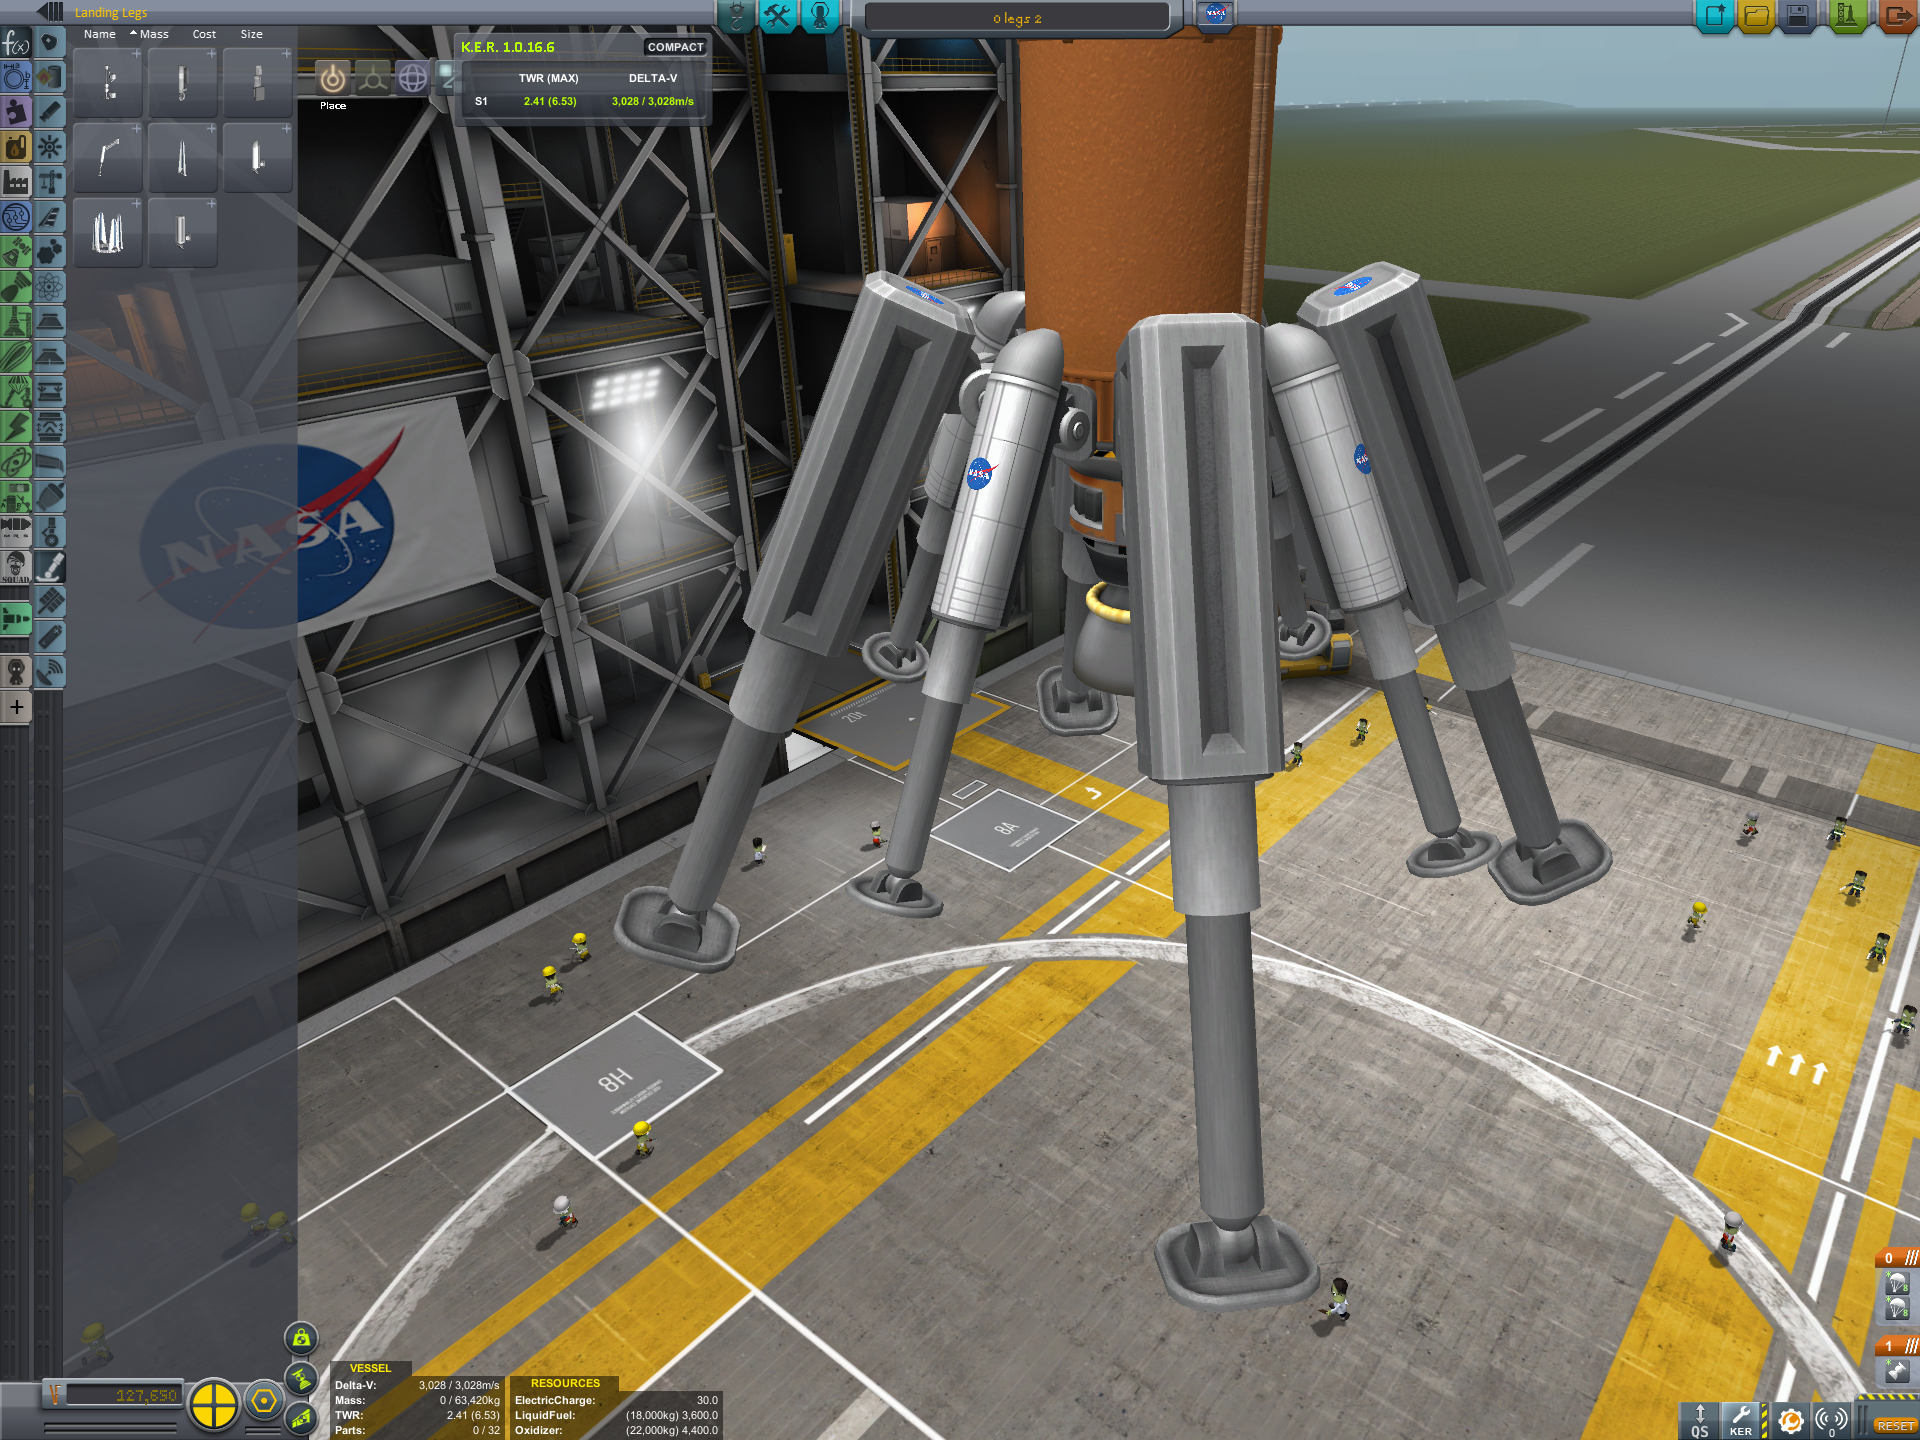This screenshot has height=1440, width=1920.
Task: Collapse the parts panel with arrow
Action: tap(50, 11)
